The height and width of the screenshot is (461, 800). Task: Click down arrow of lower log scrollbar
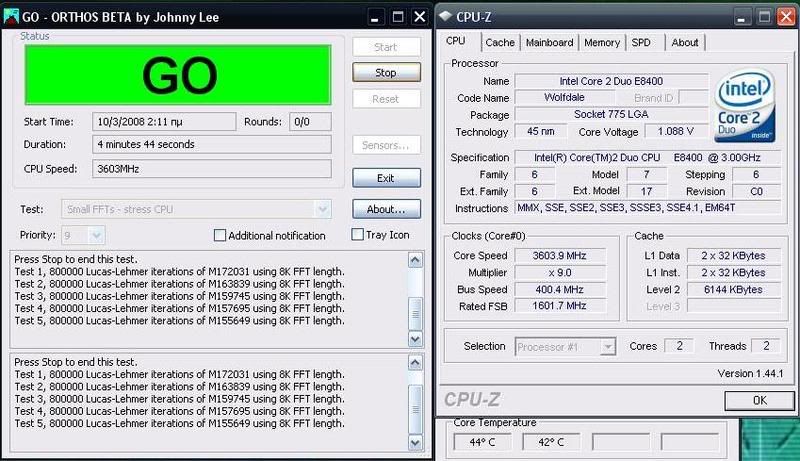[415, 443]
